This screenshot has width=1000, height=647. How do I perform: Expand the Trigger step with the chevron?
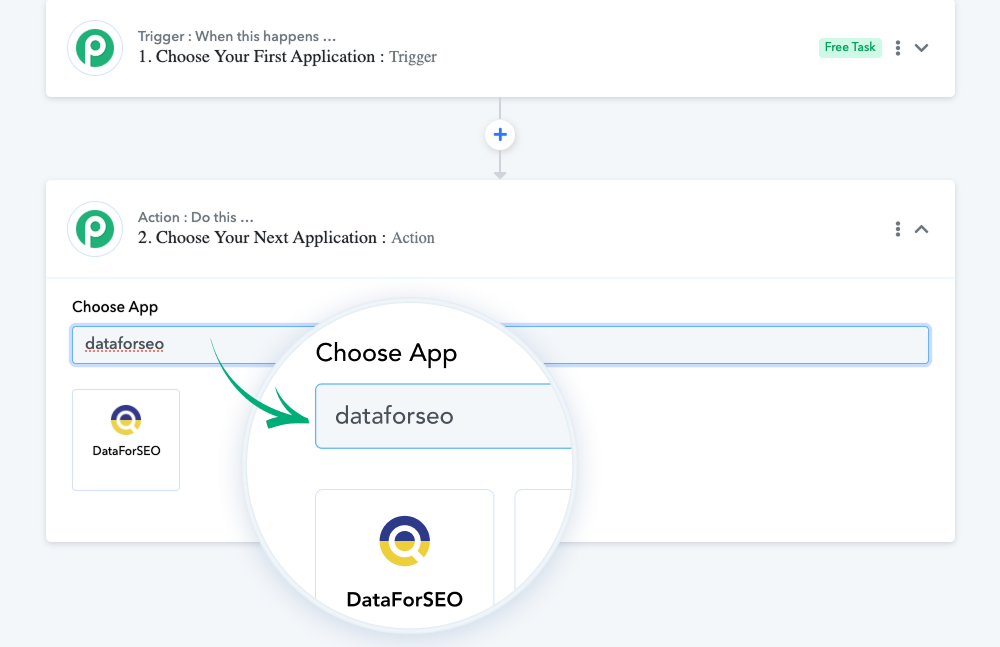[x=921, y=48]
